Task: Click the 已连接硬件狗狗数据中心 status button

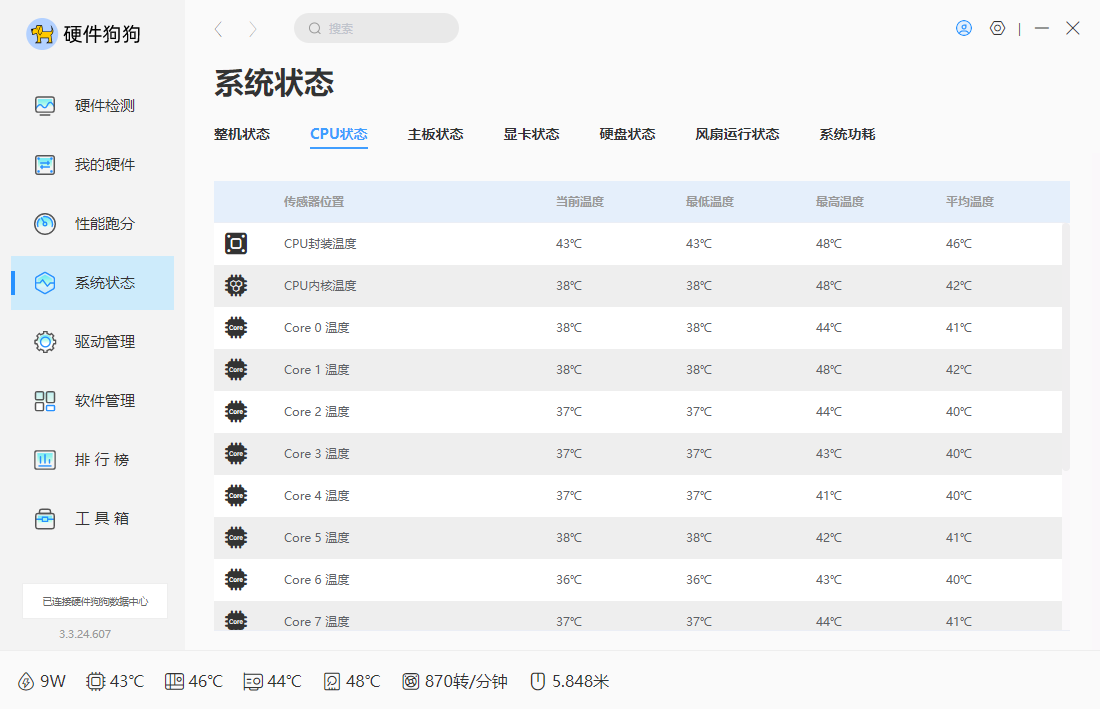Action: [95, 601]
